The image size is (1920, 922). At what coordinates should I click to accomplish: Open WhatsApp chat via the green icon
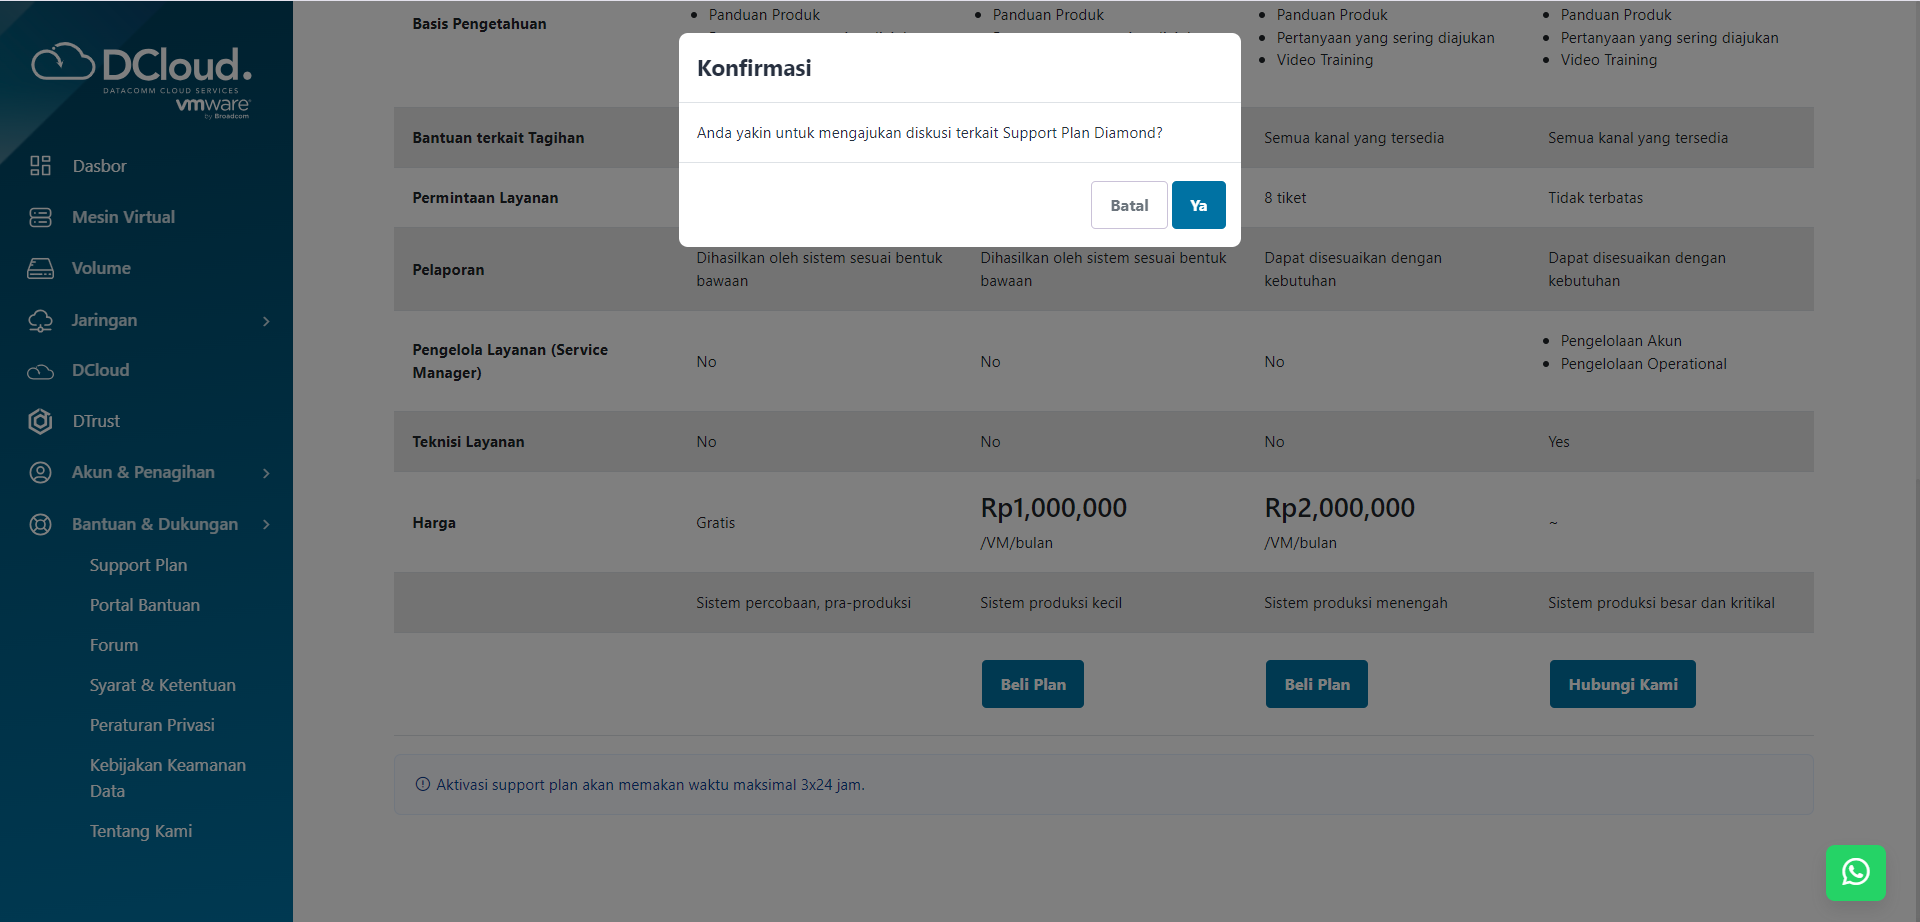click(x=1856, y=872)
